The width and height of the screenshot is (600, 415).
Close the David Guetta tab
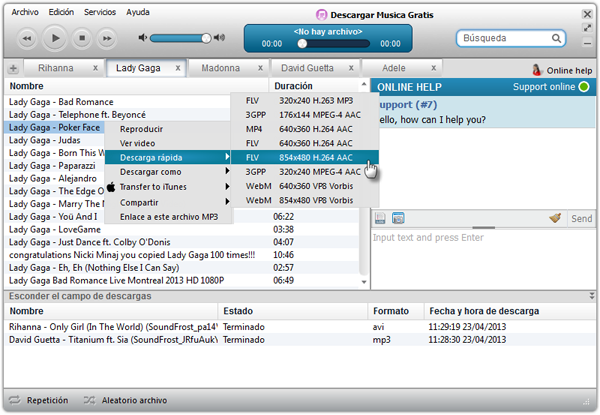(351, 68)
